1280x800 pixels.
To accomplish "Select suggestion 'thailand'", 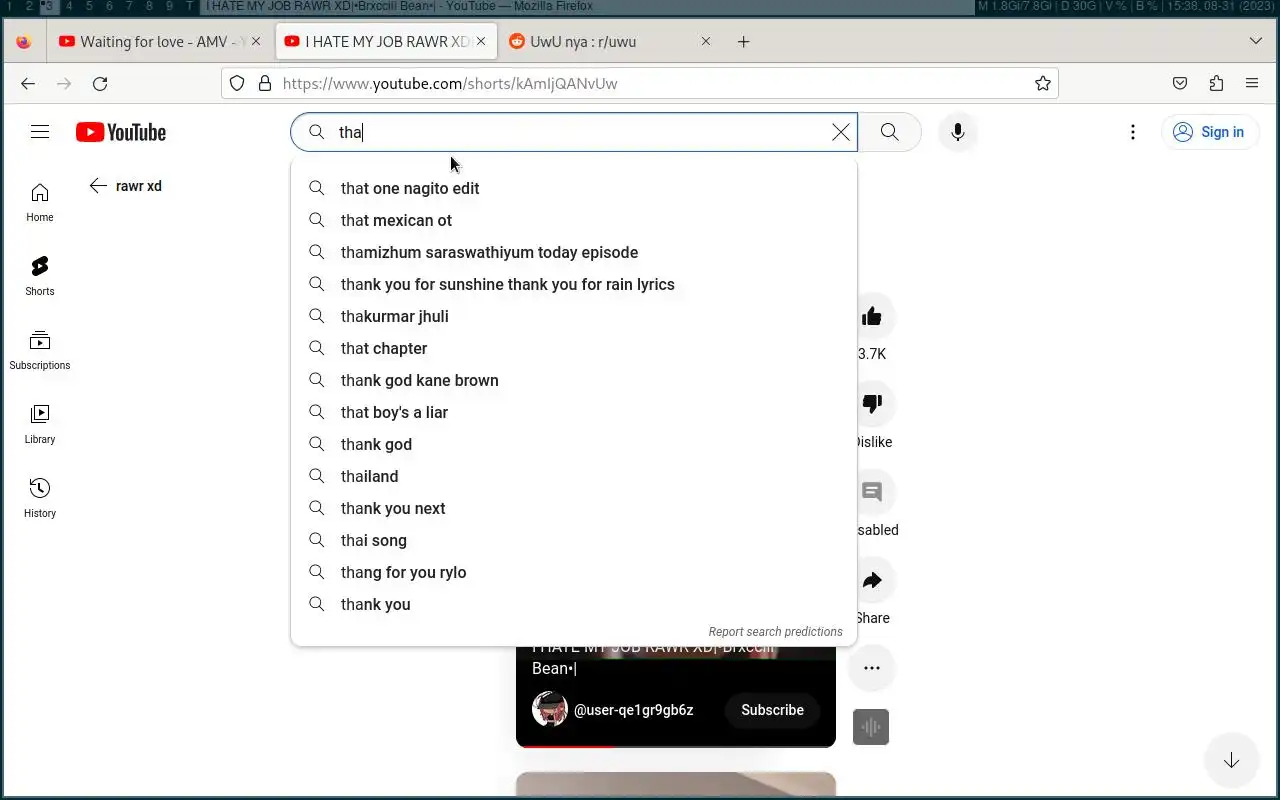I will click(574, 476).
